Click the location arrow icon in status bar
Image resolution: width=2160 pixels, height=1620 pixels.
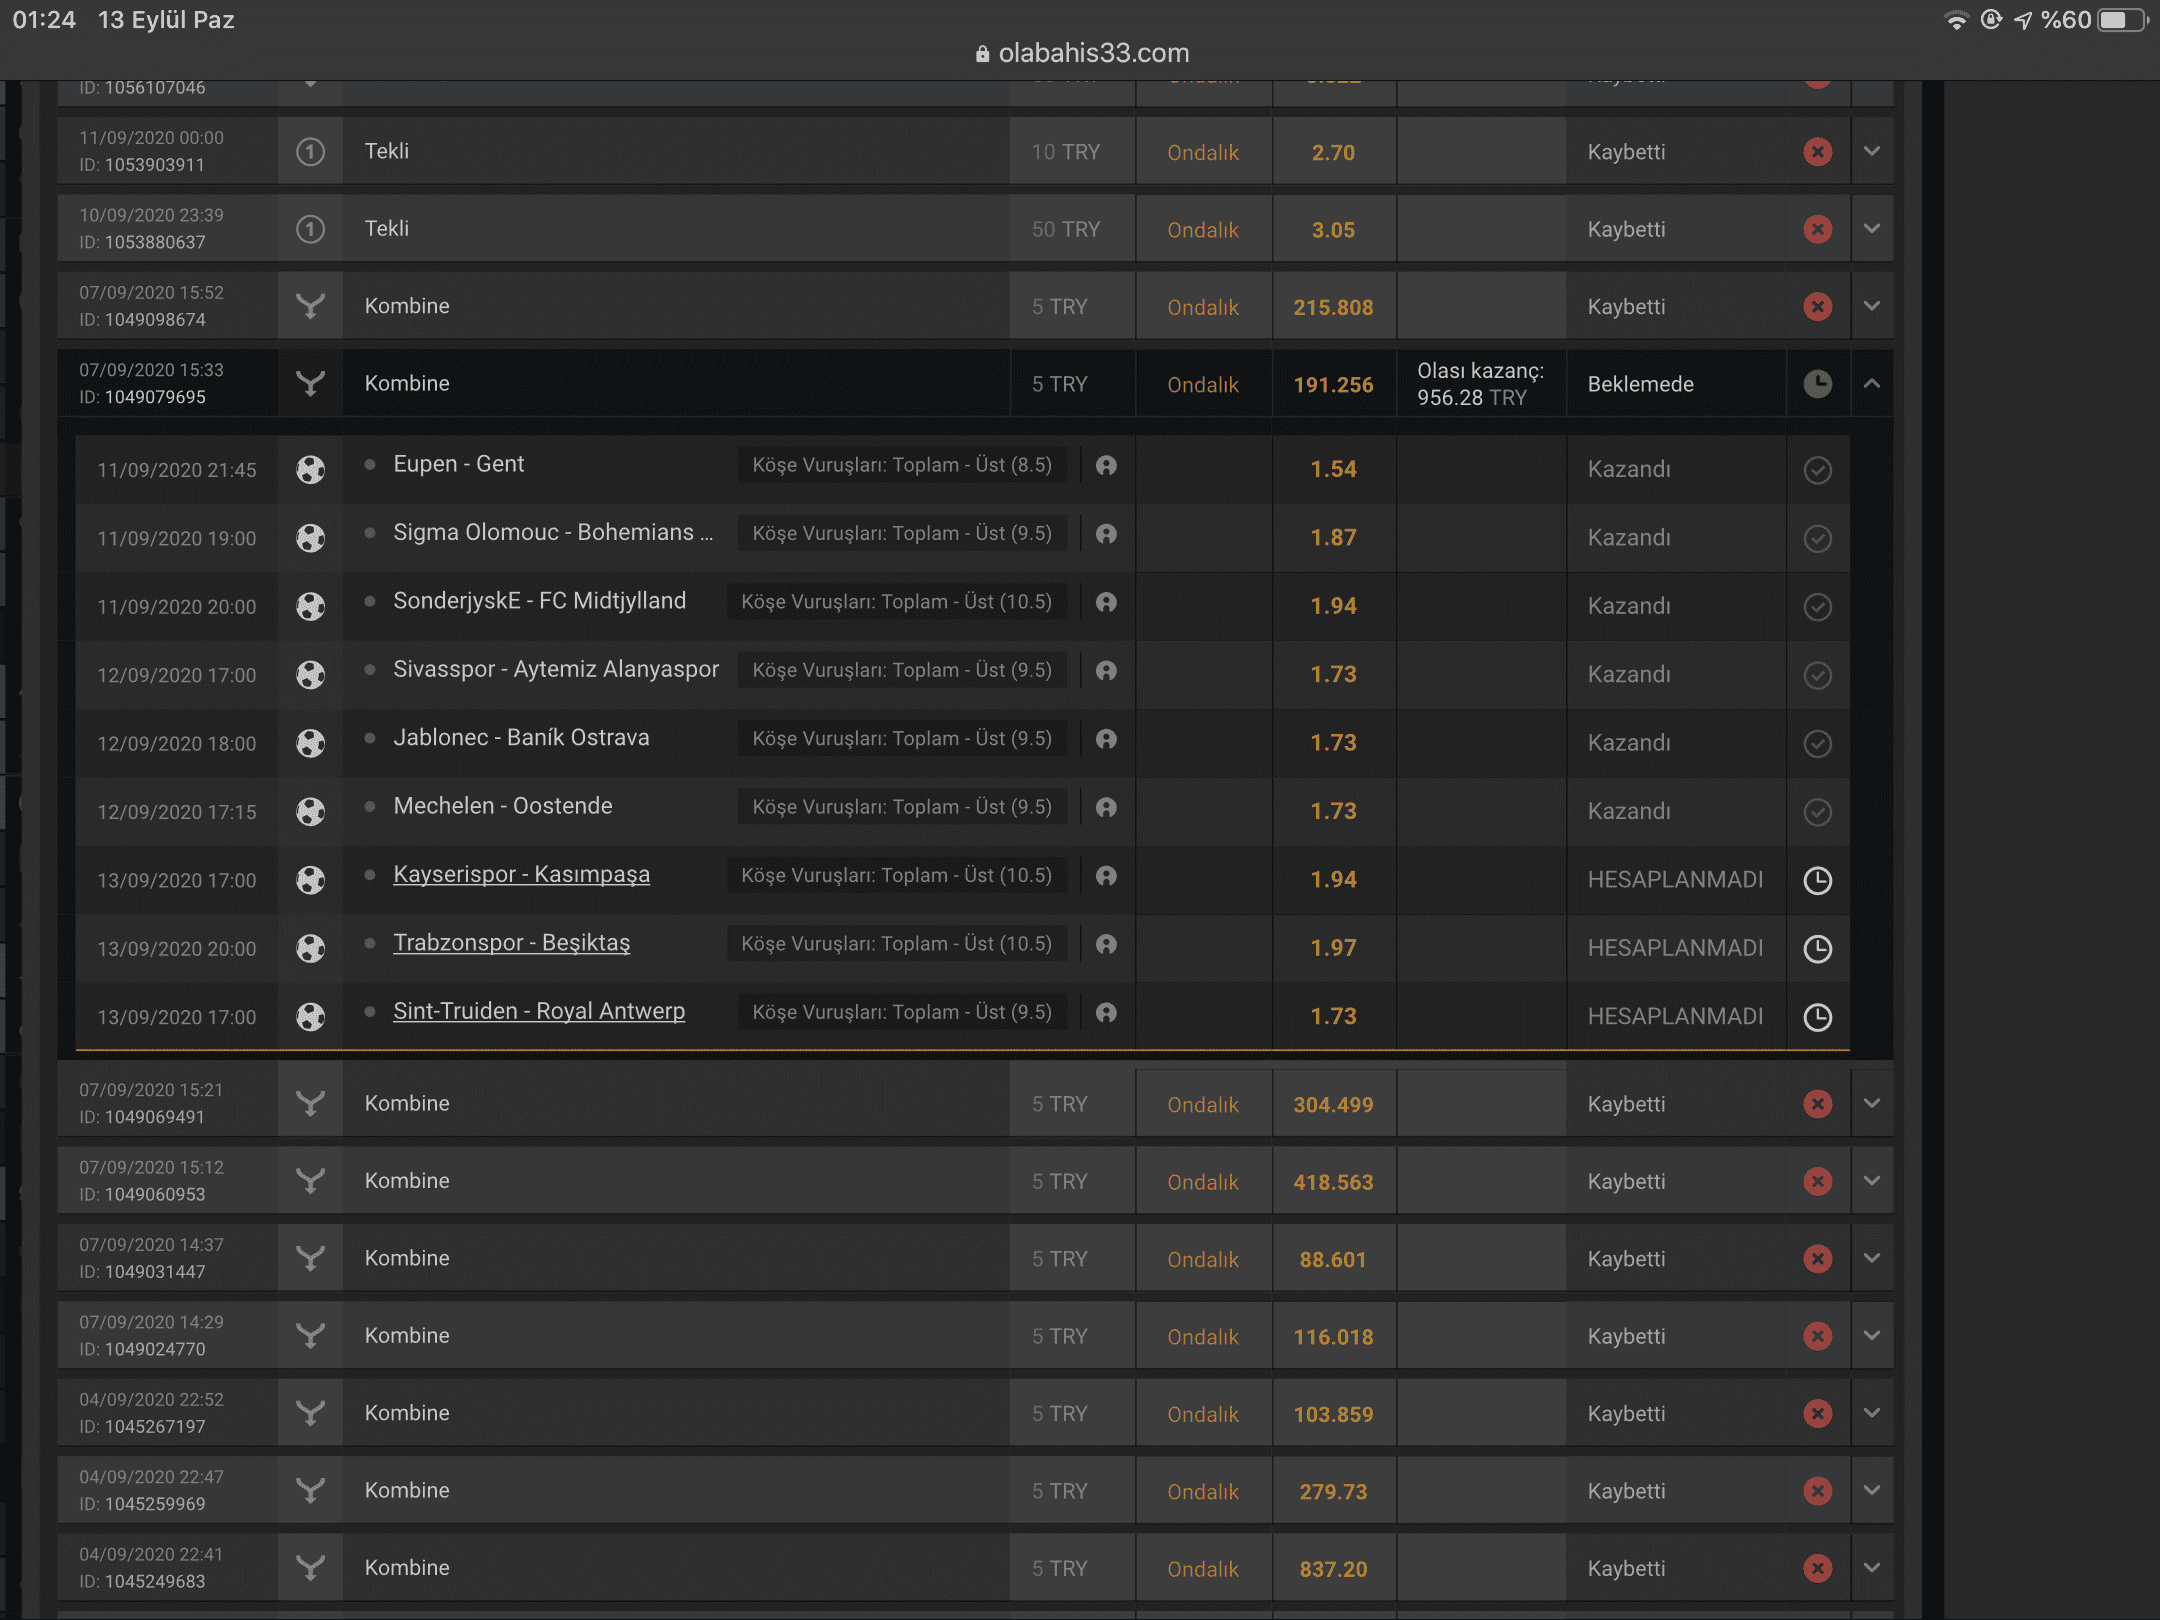pos(2023,20)
